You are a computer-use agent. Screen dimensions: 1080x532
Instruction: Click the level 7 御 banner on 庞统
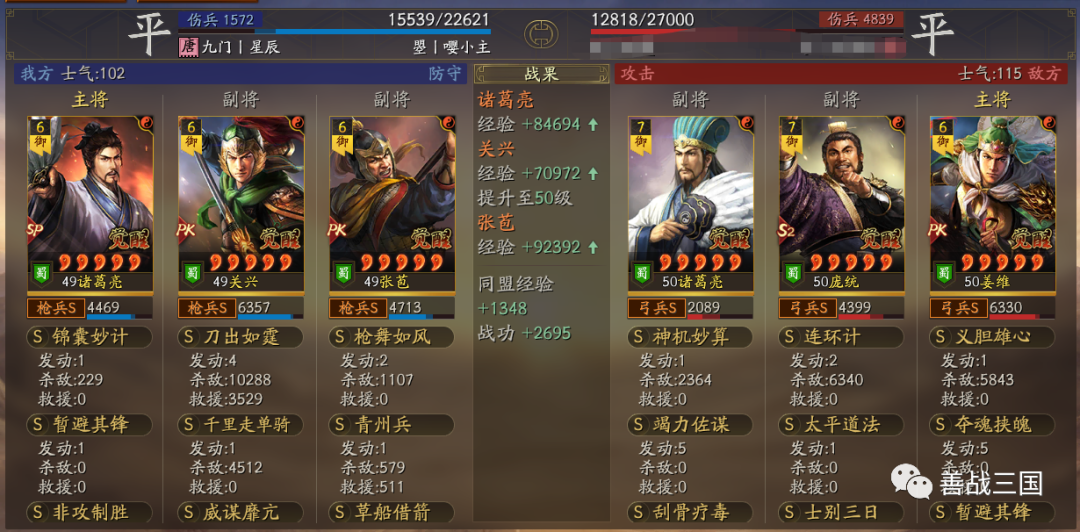click(x=792, y=134)
